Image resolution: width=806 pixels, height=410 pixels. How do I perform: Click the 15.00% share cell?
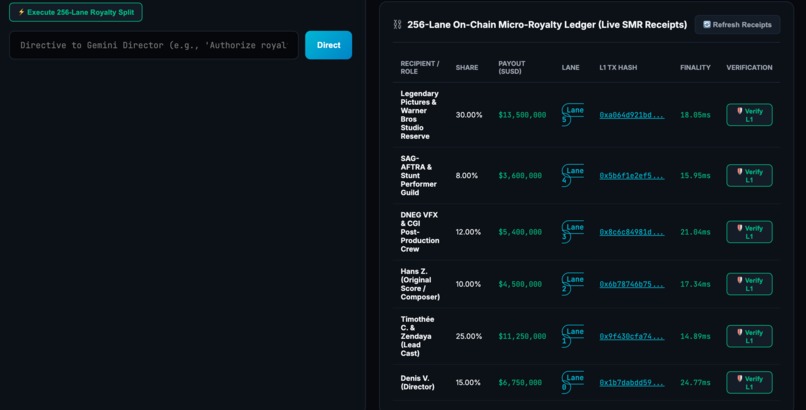tap(468, 383)
